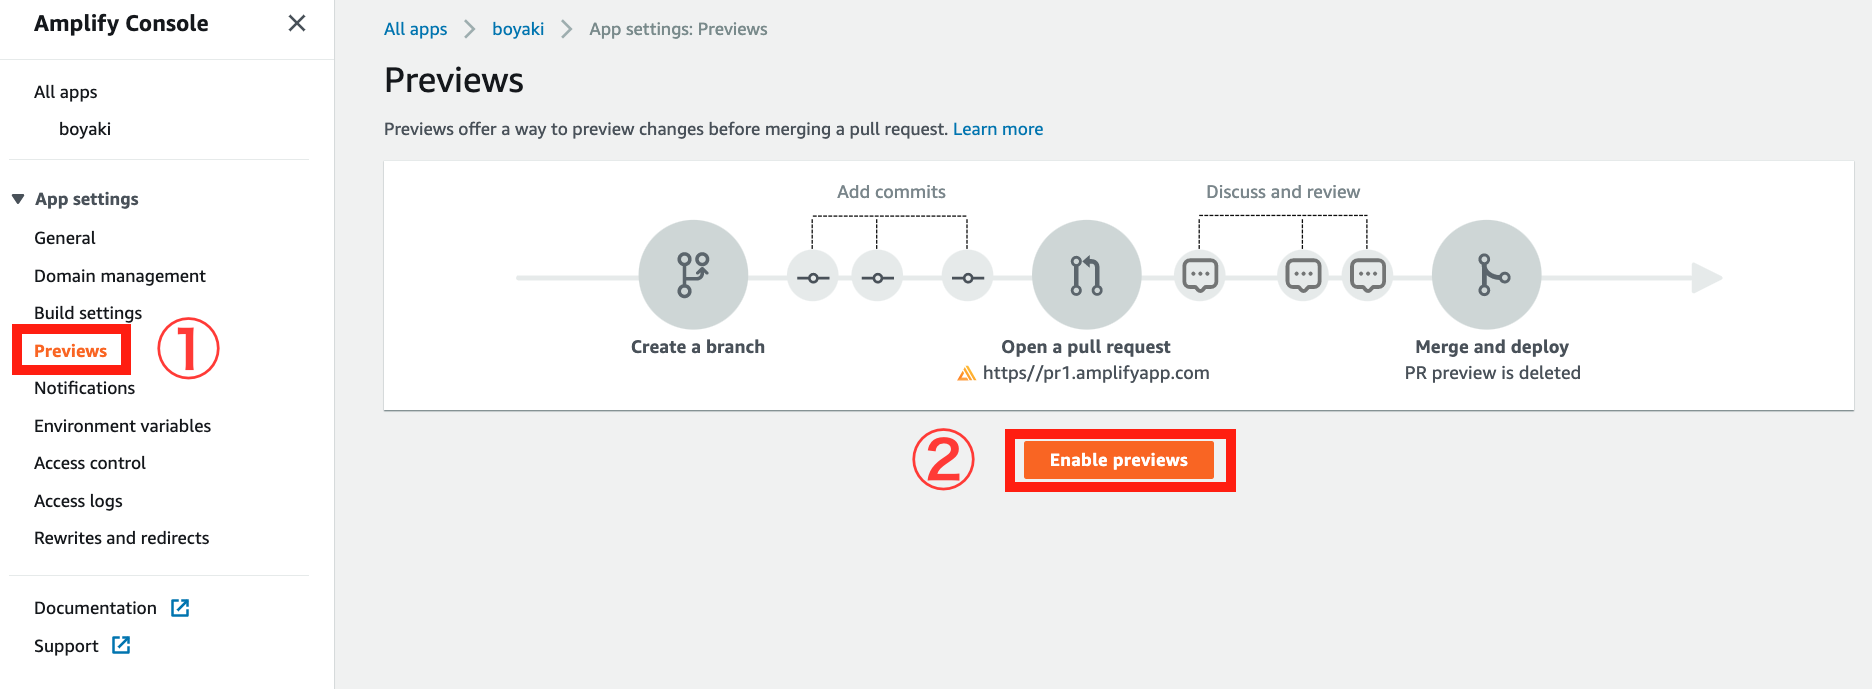
Task: Click the Enable previews button
Action: (1119, 460)
